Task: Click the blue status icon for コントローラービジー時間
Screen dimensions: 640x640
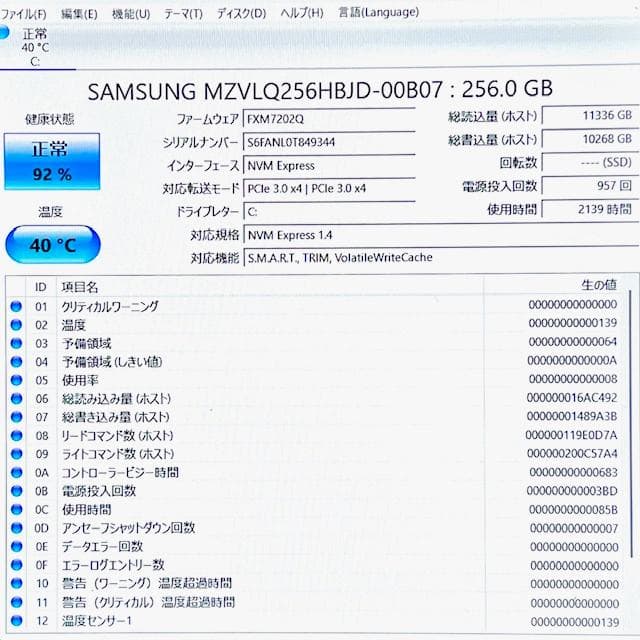Action: (x=16, y=472)
